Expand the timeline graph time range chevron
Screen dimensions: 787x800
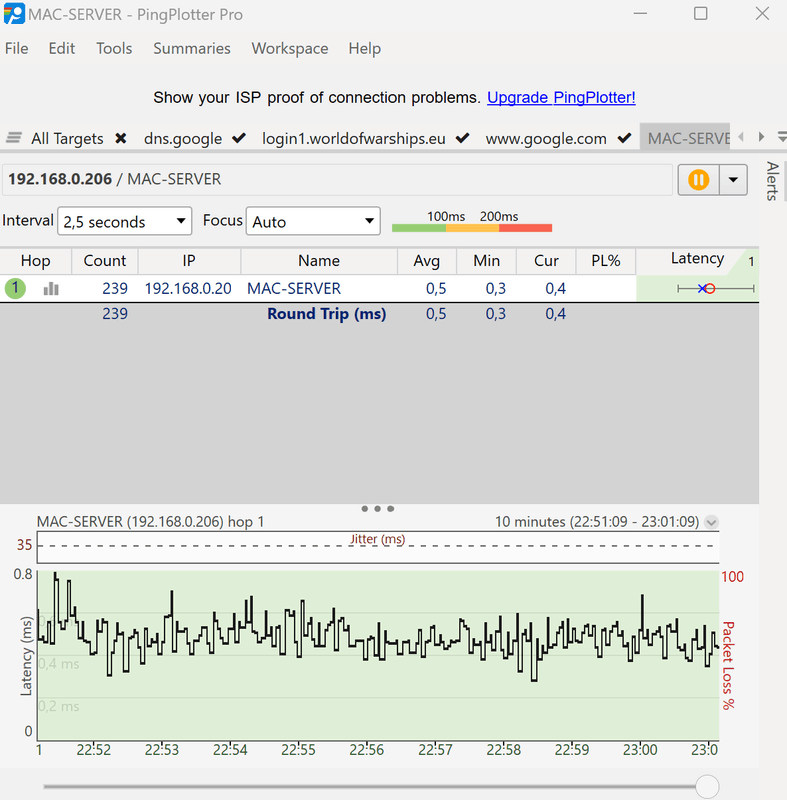[711, 522]
